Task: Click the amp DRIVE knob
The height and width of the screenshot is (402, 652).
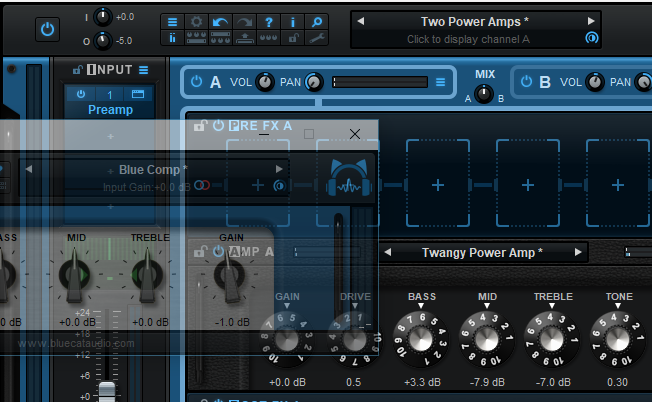Action: pos(354,339)
